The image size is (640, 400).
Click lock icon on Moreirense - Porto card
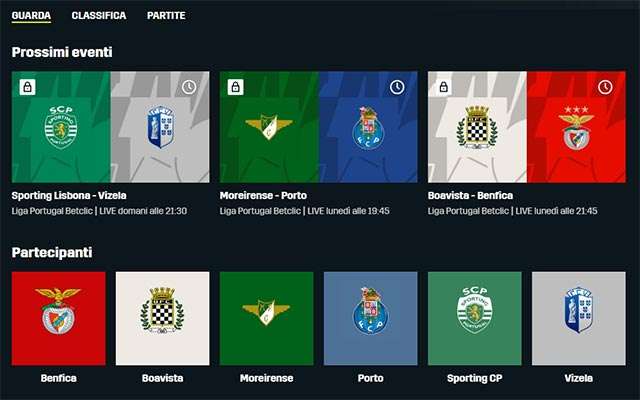(236, 87)
